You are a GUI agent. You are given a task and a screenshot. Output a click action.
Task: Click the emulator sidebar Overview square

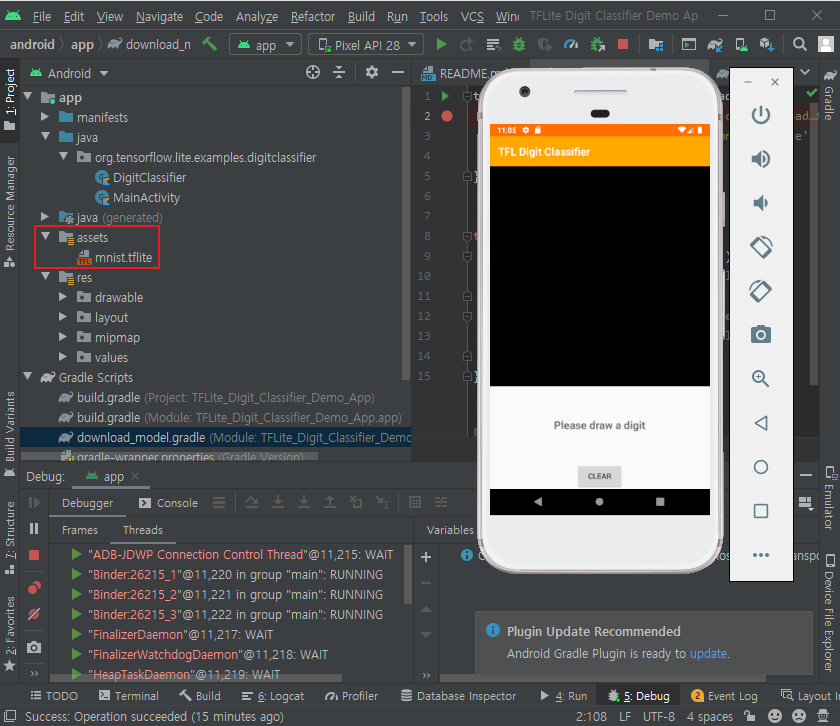tap(761, 511)
